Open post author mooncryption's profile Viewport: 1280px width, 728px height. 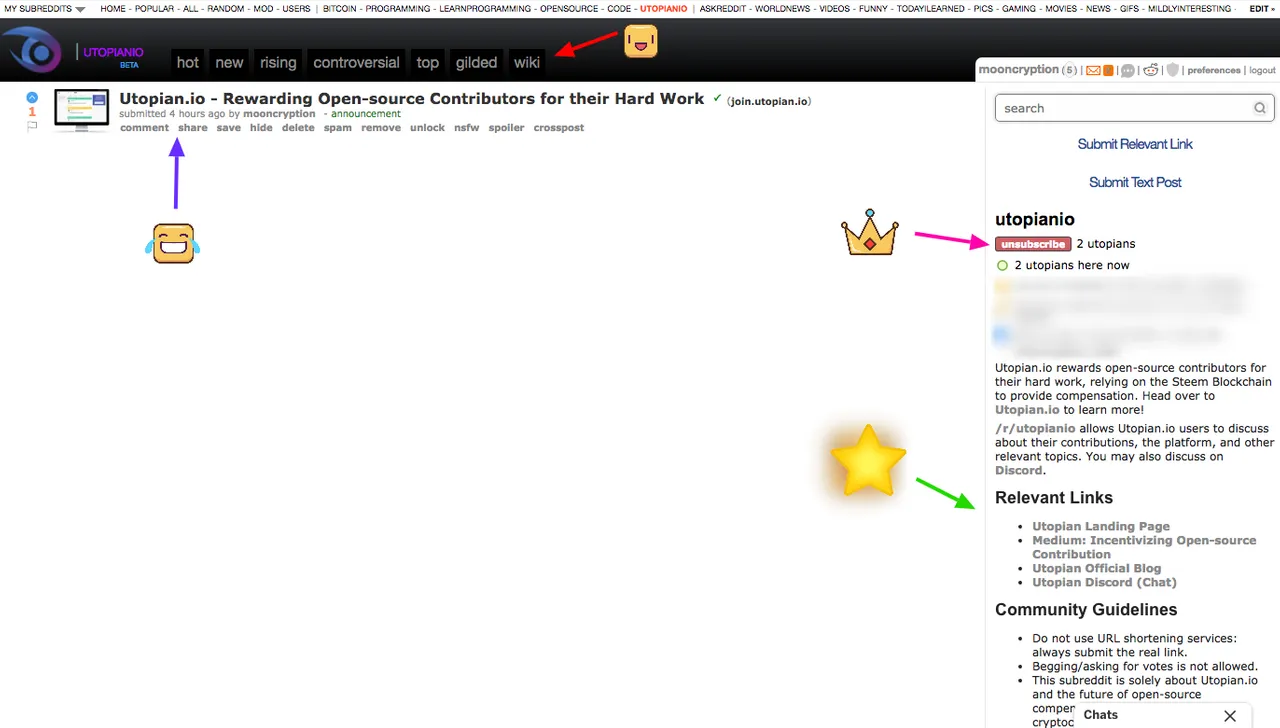pyautogui.click(x=279, y=114)
